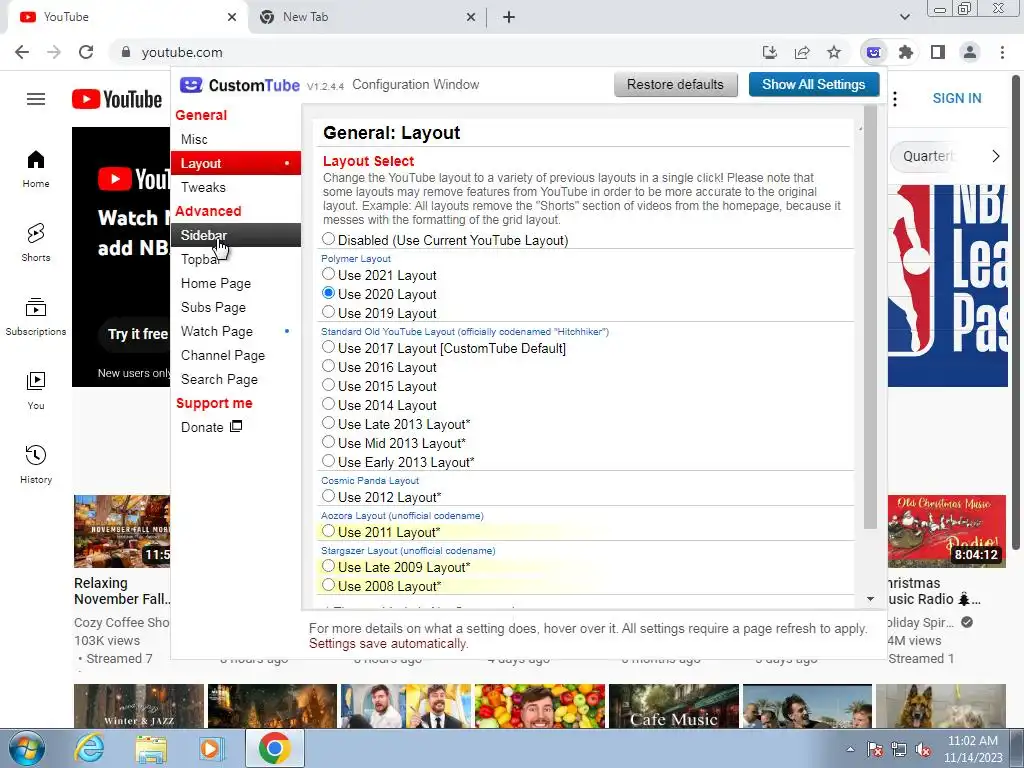Click the settings panel scroll-down arrow
This screenshot has height=768, width=1024.
[870, 599]
